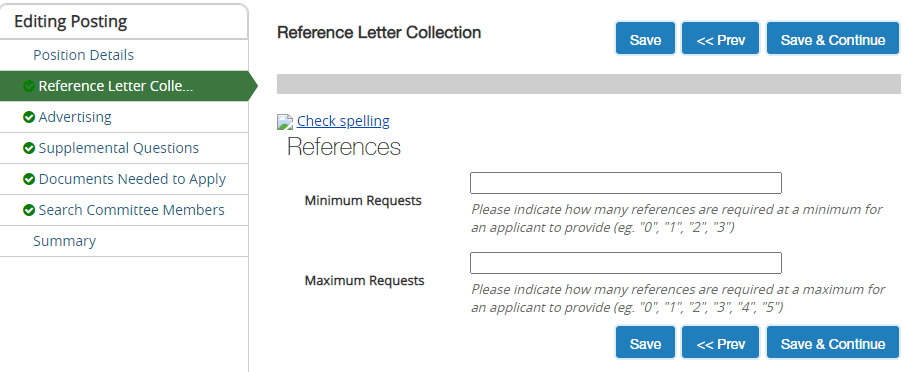921x372 pixels.
Task: Click the top Save & Continue button
Action: pos(833,39)
